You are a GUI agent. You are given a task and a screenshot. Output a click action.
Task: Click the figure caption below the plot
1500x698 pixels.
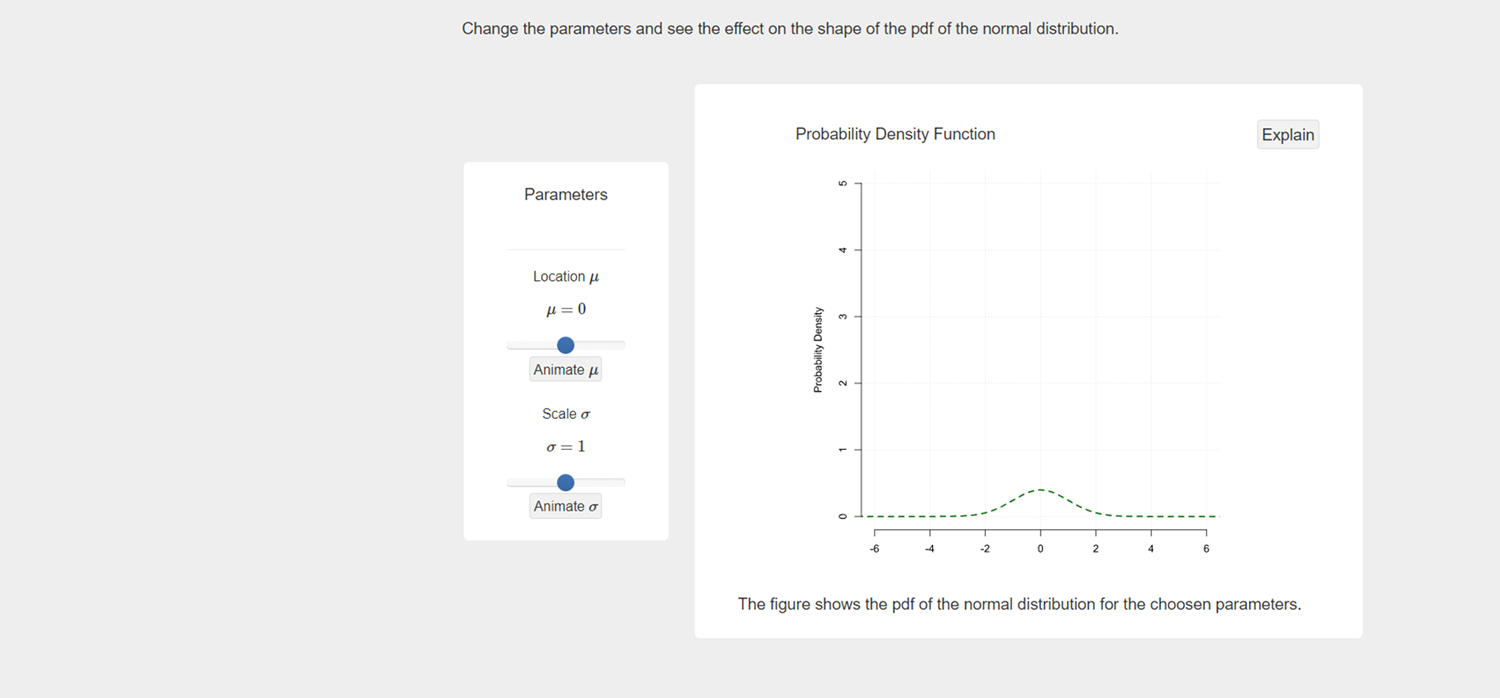pos(1020,604)
